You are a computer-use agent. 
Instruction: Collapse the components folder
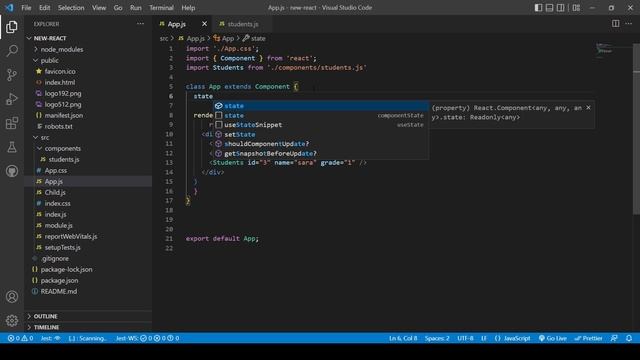click(x=88, y=149)
